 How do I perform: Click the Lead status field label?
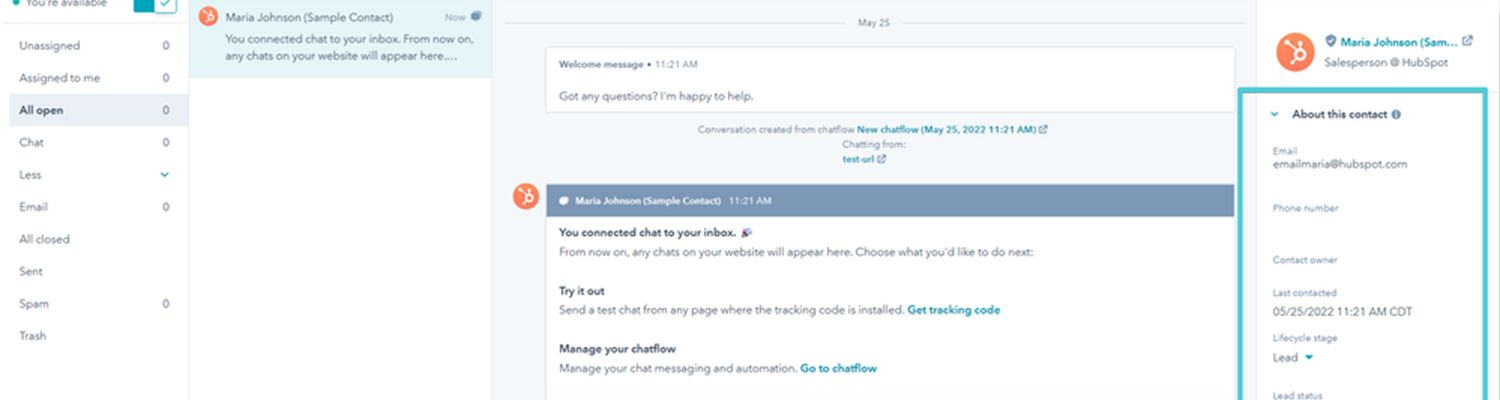click(x=1295, y=395)
